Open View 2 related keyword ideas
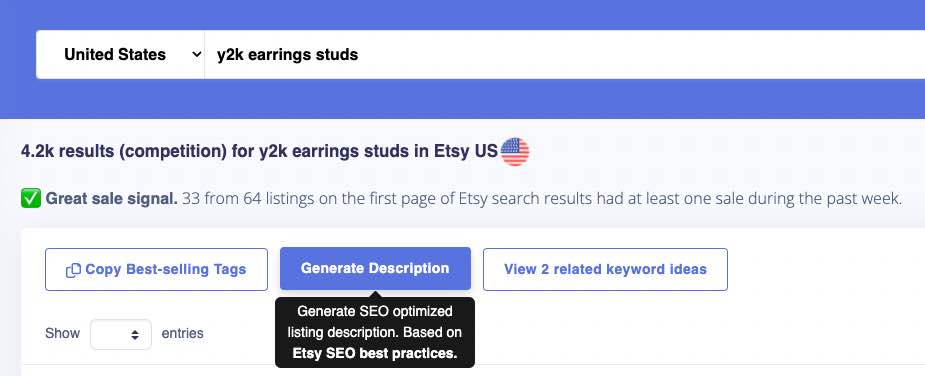 [605, 269]
